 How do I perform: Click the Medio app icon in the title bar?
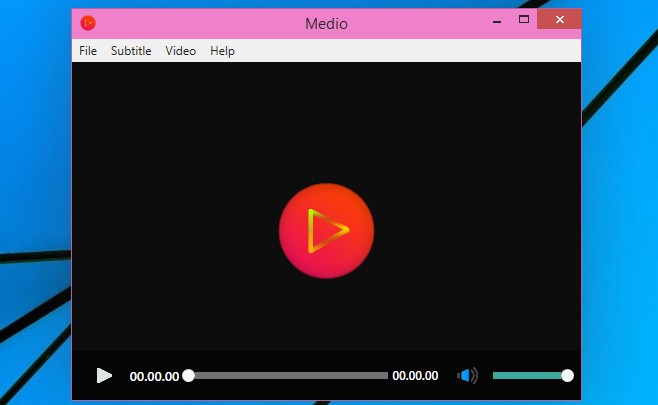[88, 23]
